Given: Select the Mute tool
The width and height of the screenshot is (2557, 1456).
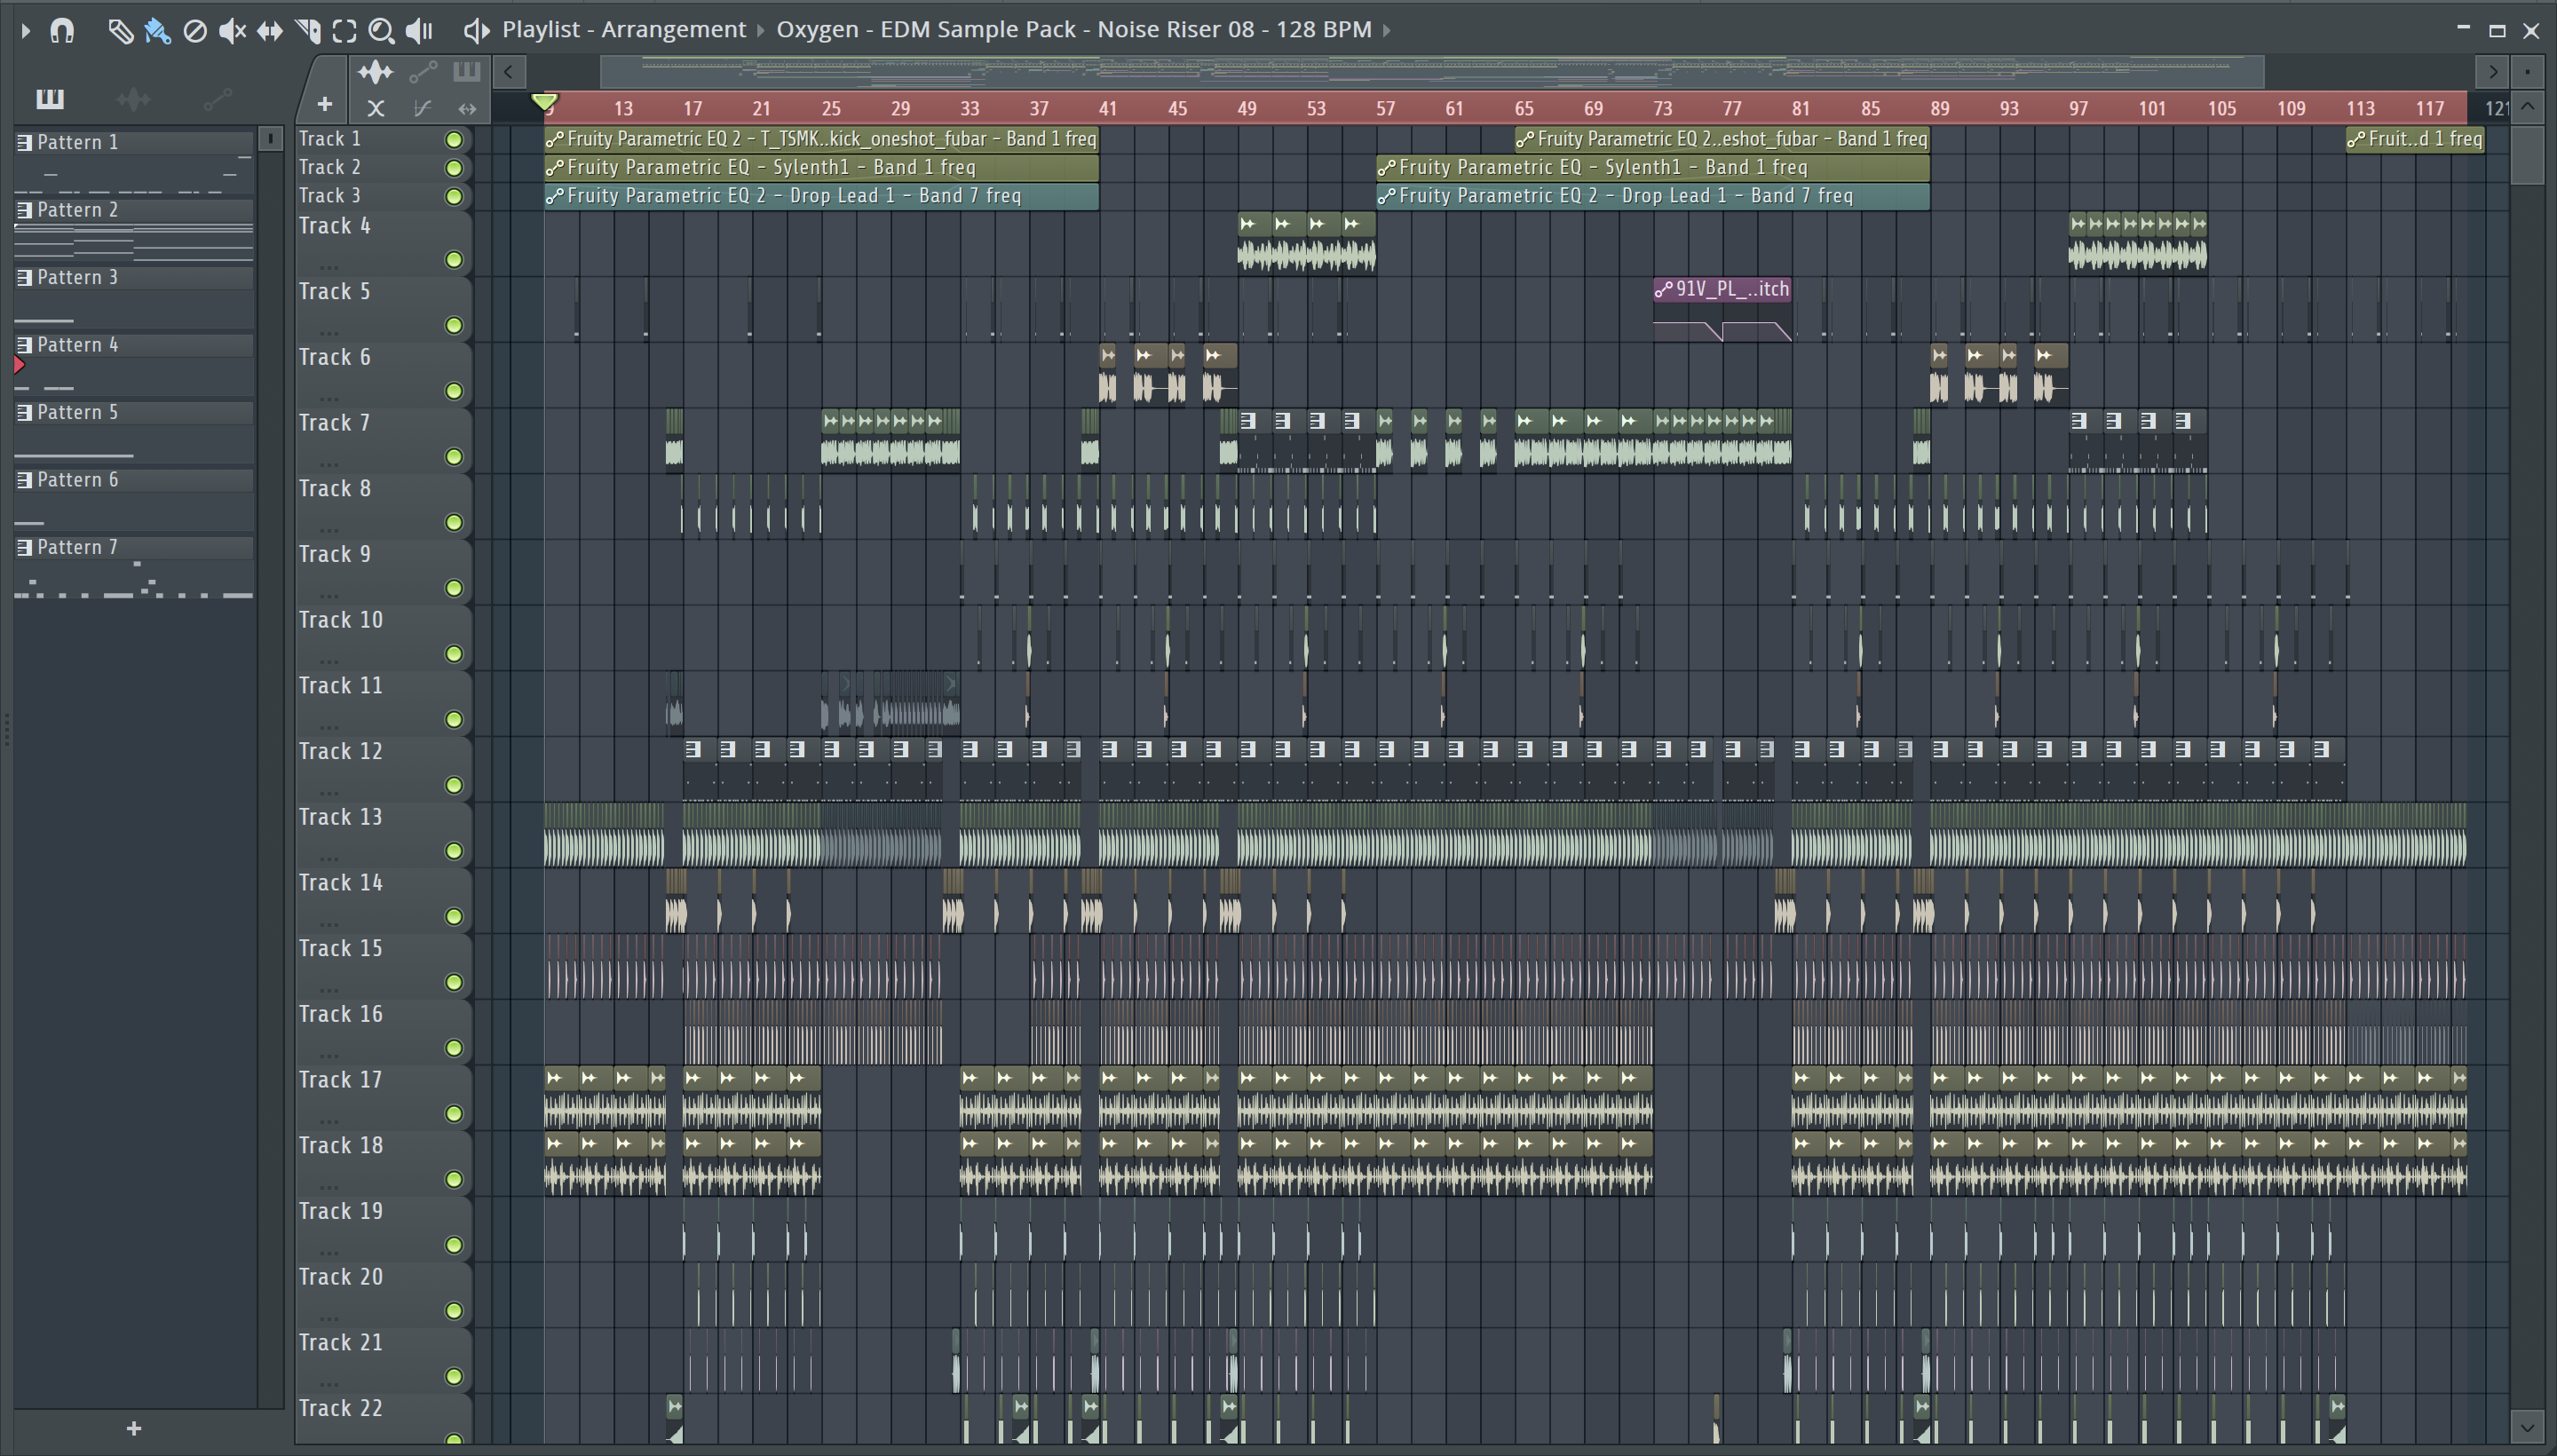Looking at the screenshot, I should (232, 30).
